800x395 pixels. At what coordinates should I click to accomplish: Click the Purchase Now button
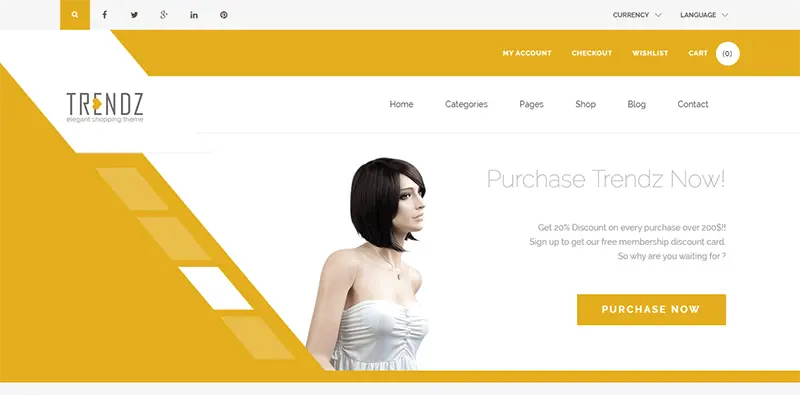tap(652, 309)
